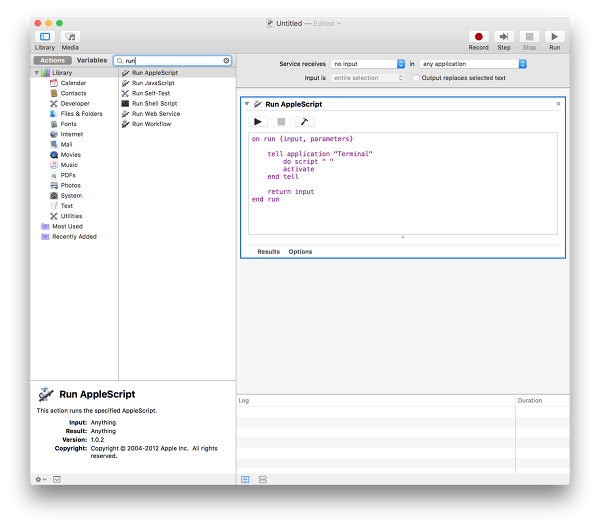Select the System category
600x528 pixels.
click(71, 196)
